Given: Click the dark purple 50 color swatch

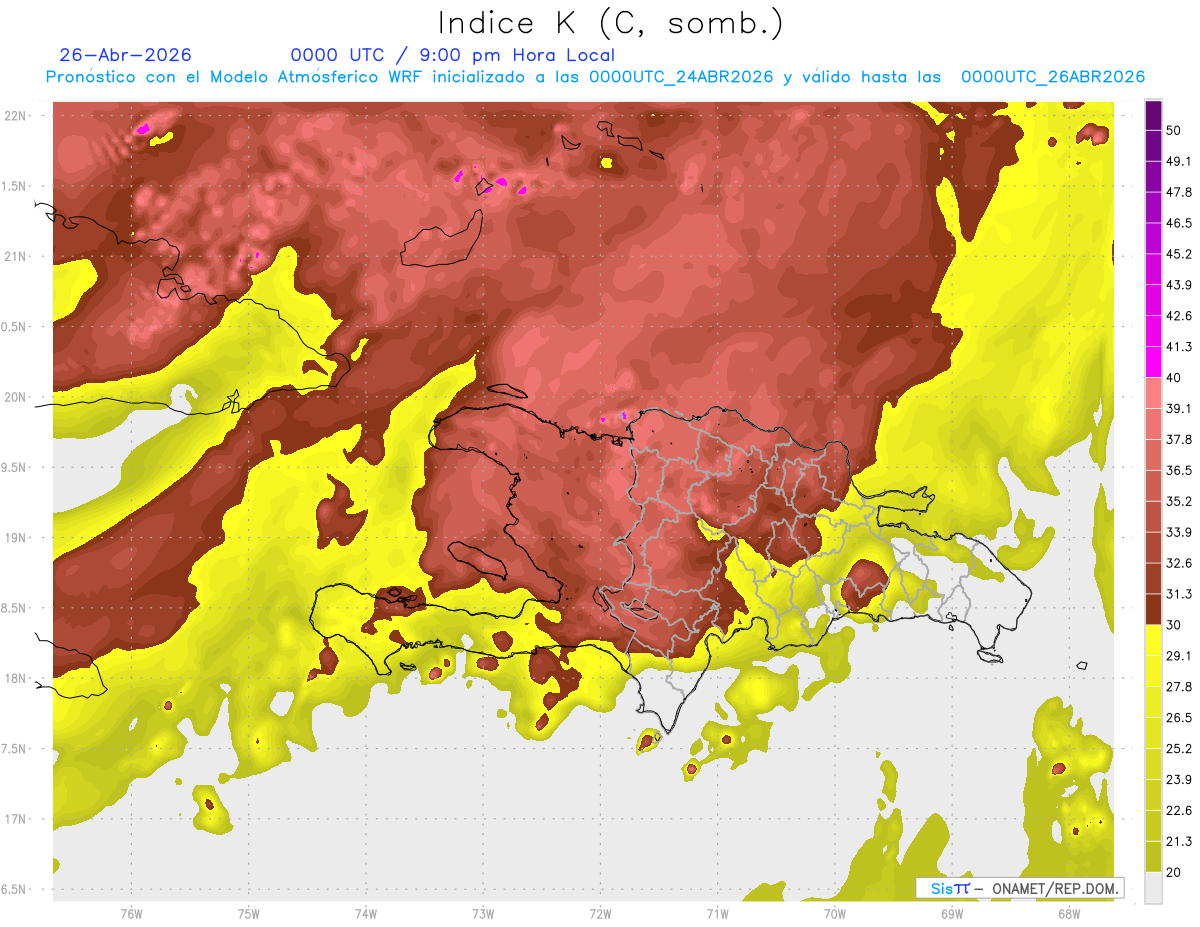Looking at the screenshot, I should (1153, 116).
